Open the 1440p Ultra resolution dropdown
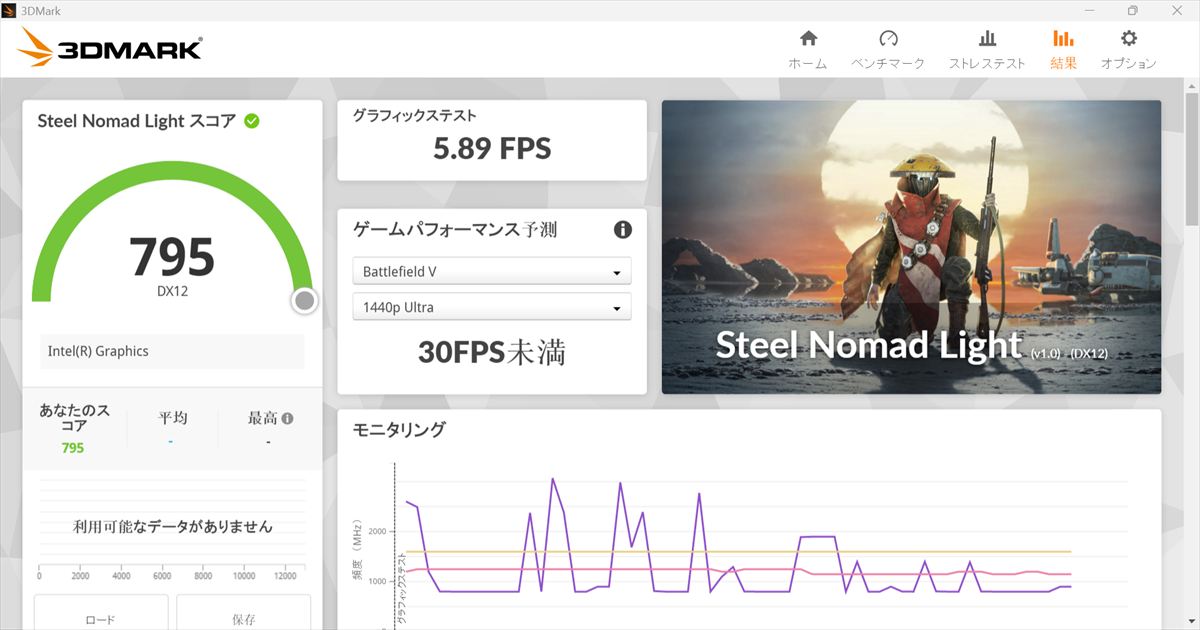This screenshot has height=630, width=1200. pos(492,307)
